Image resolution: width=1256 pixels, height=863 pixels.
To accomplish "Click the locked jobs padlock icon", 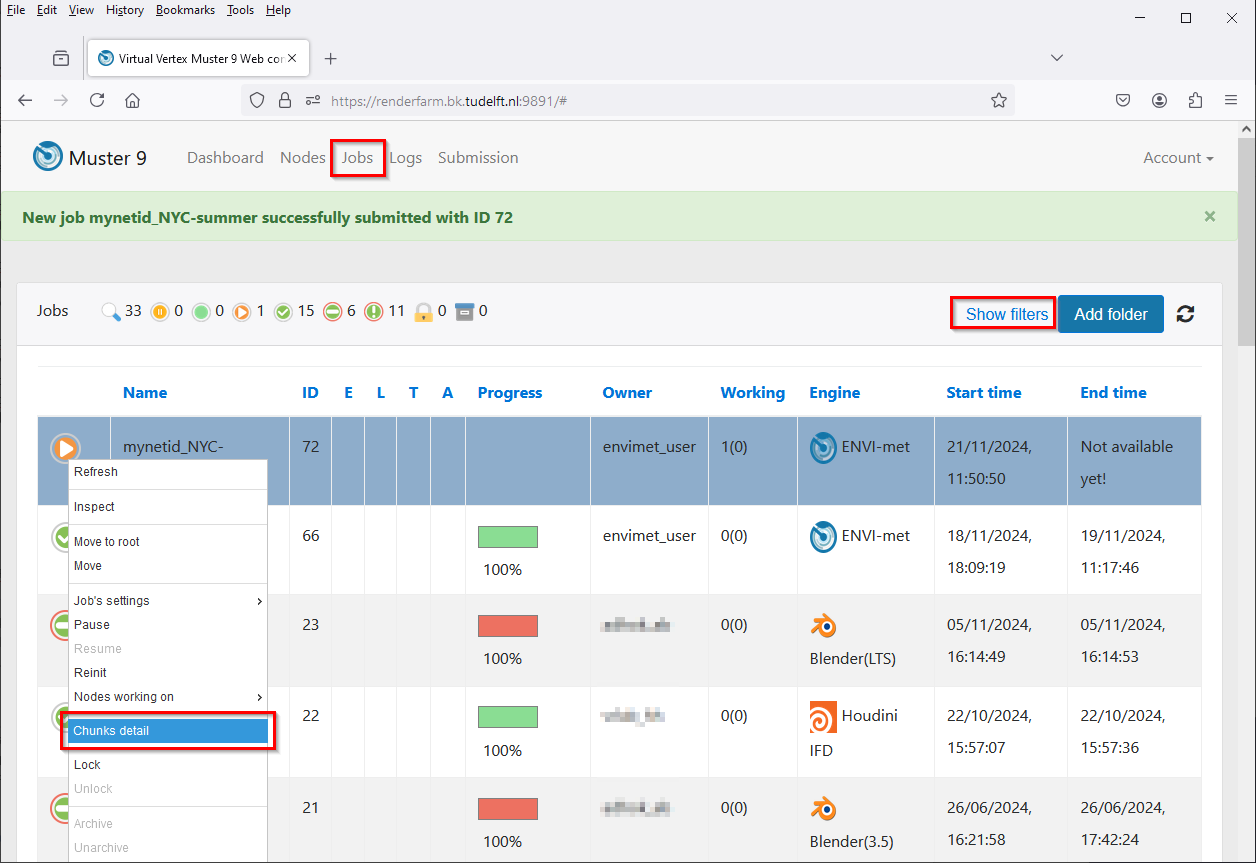I will coord(422,310).
